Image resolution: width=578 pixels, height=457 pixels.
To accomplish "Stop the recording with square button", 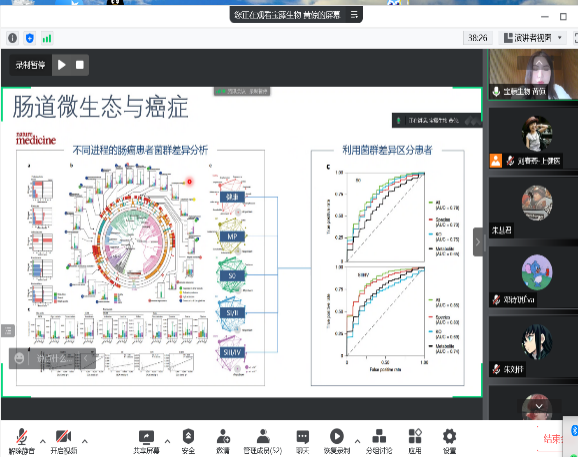I will click(80, 65).
